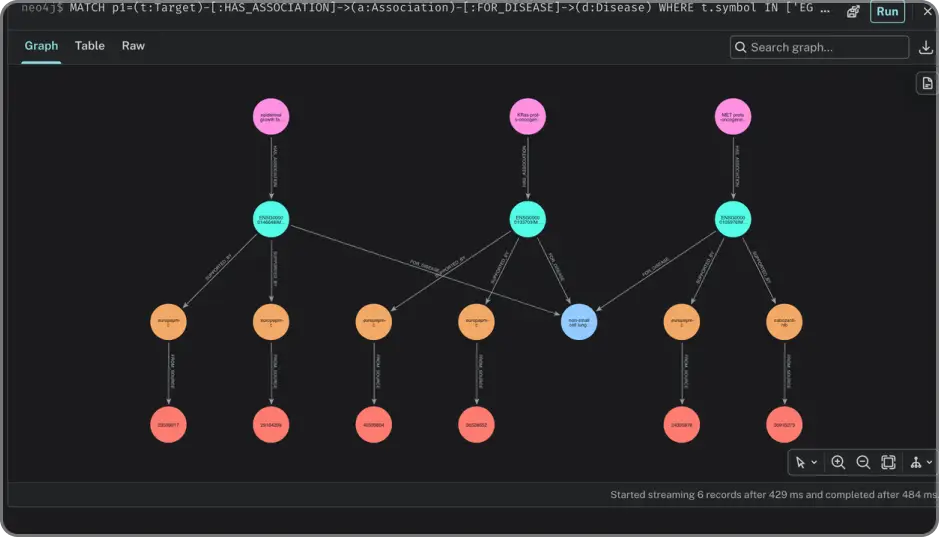Open the node properties side panel icon
The height and width of the screenshot is (537, 939).
(x=927, y=83)
